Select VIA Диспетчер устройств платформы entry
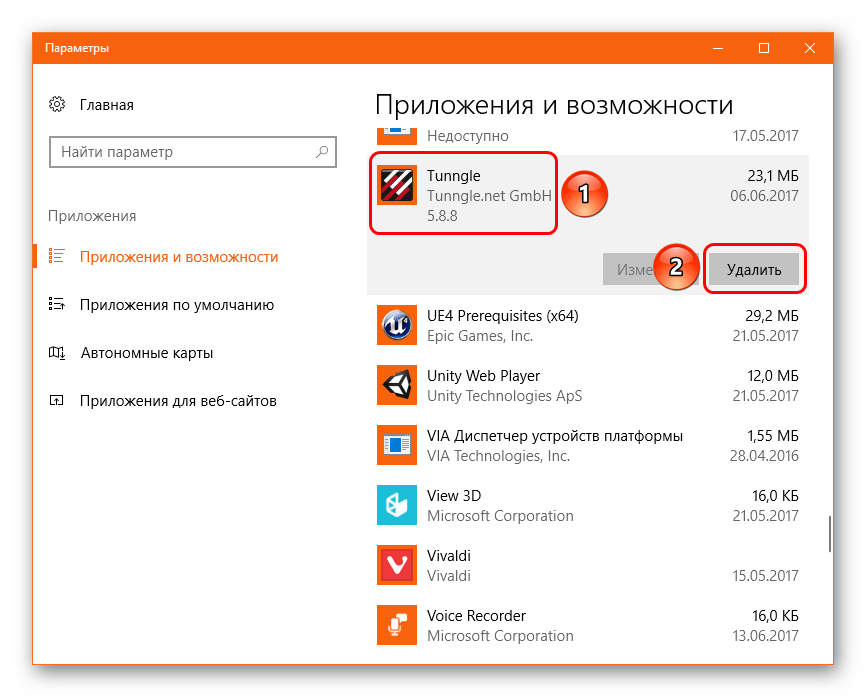The width and height of the screenshot is (866, 697). click(x=588, y=445)
